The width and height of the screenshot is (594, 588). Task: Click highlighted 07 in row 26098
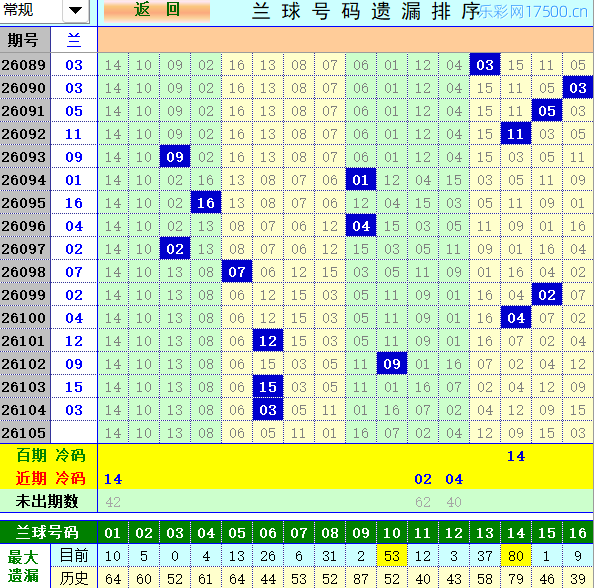237,272
